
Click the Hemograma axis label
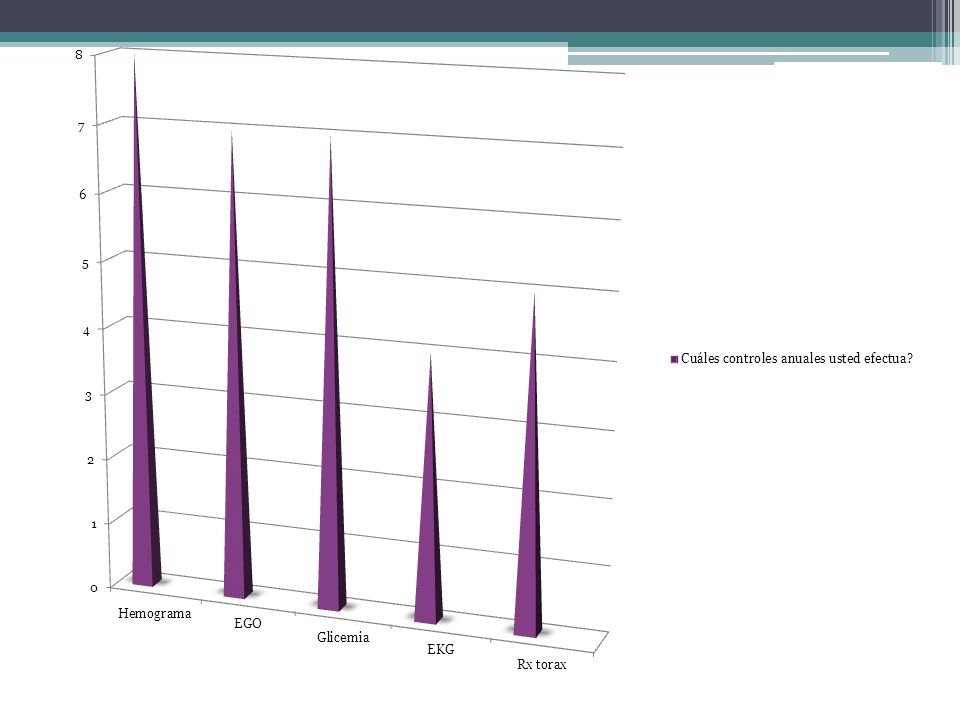click(x=154, y=613)
